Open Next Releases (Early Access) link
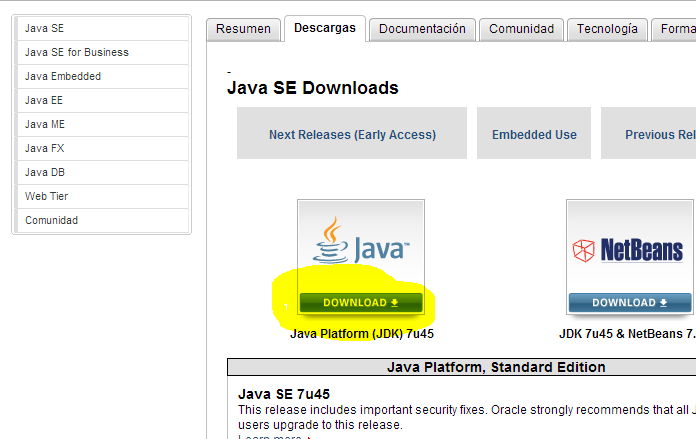This screenshot has height=439, width=696. (352, 134)
